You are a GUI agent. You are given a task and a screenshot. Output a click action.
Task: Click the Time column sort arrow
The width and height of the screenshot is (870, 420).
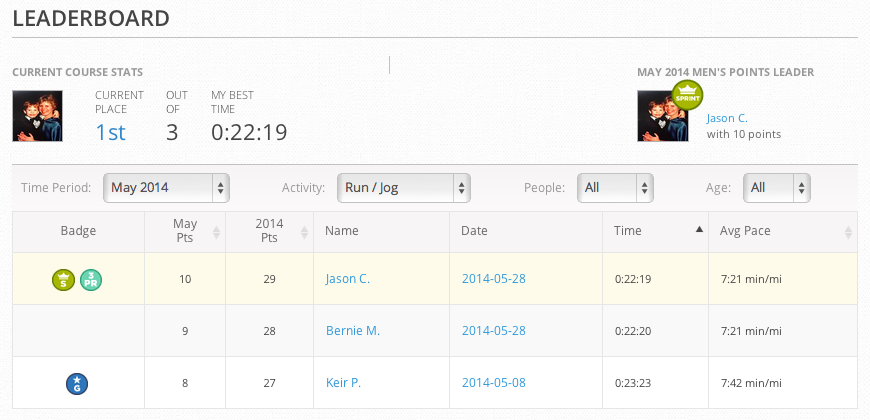click(x=699, y=230)
